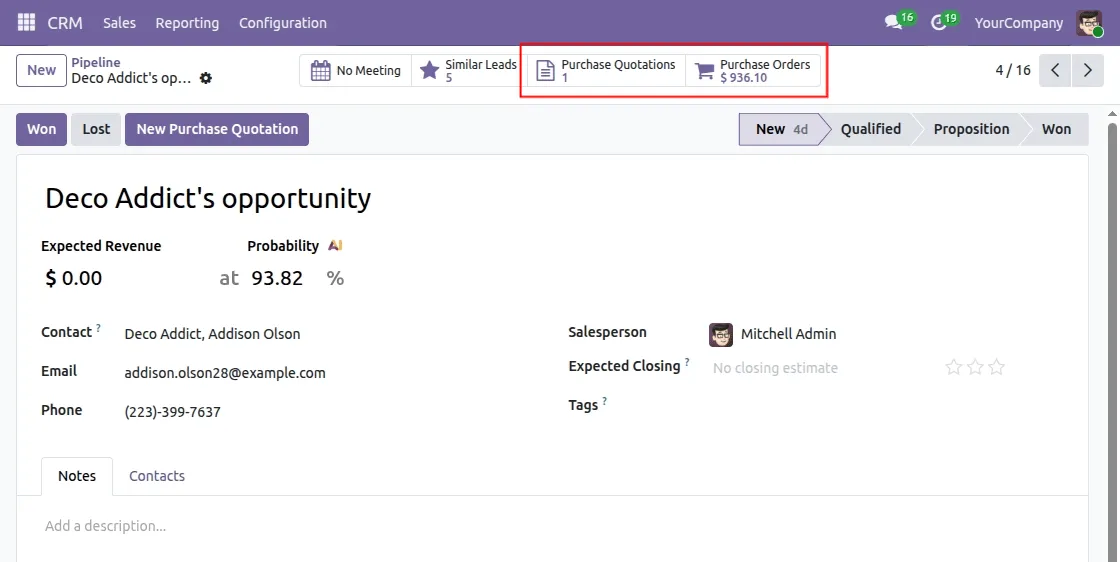1120x562 pixels.
Task: Expand the Reporting menu
Action: pyautogui.click(x=187, y=22)
